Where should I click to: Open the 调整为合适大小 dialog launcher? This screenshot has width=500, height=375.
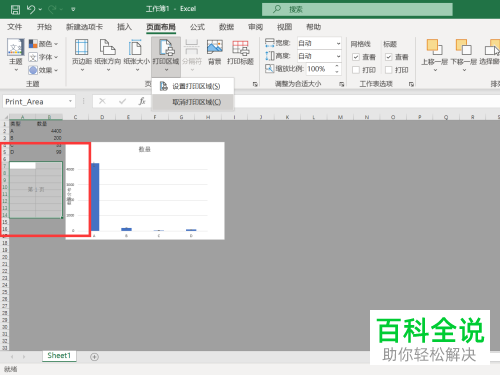tap(341, 84)
